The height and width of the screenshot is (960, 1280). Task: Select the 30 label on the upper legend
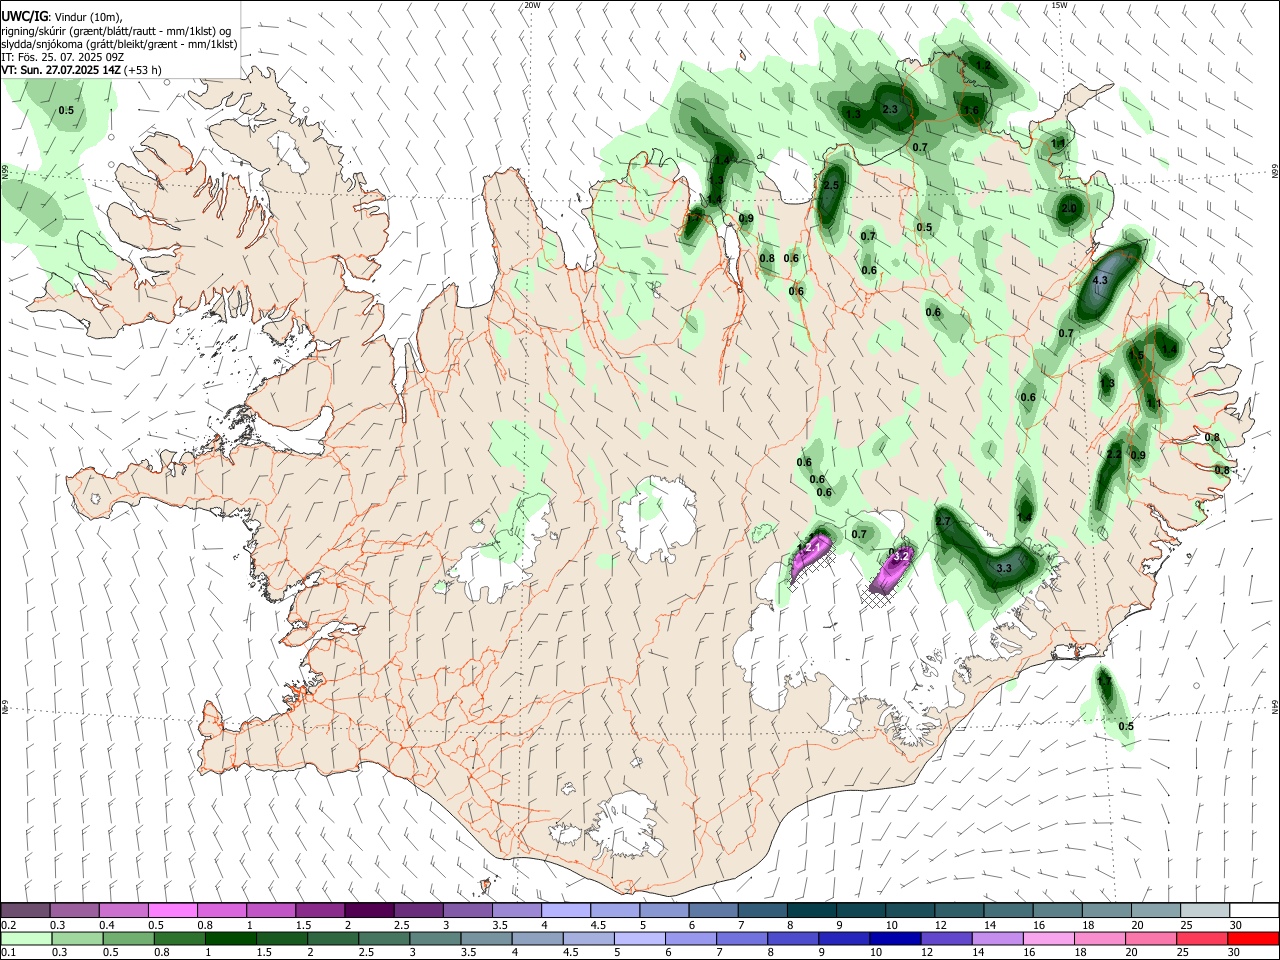click(1236, 925)
